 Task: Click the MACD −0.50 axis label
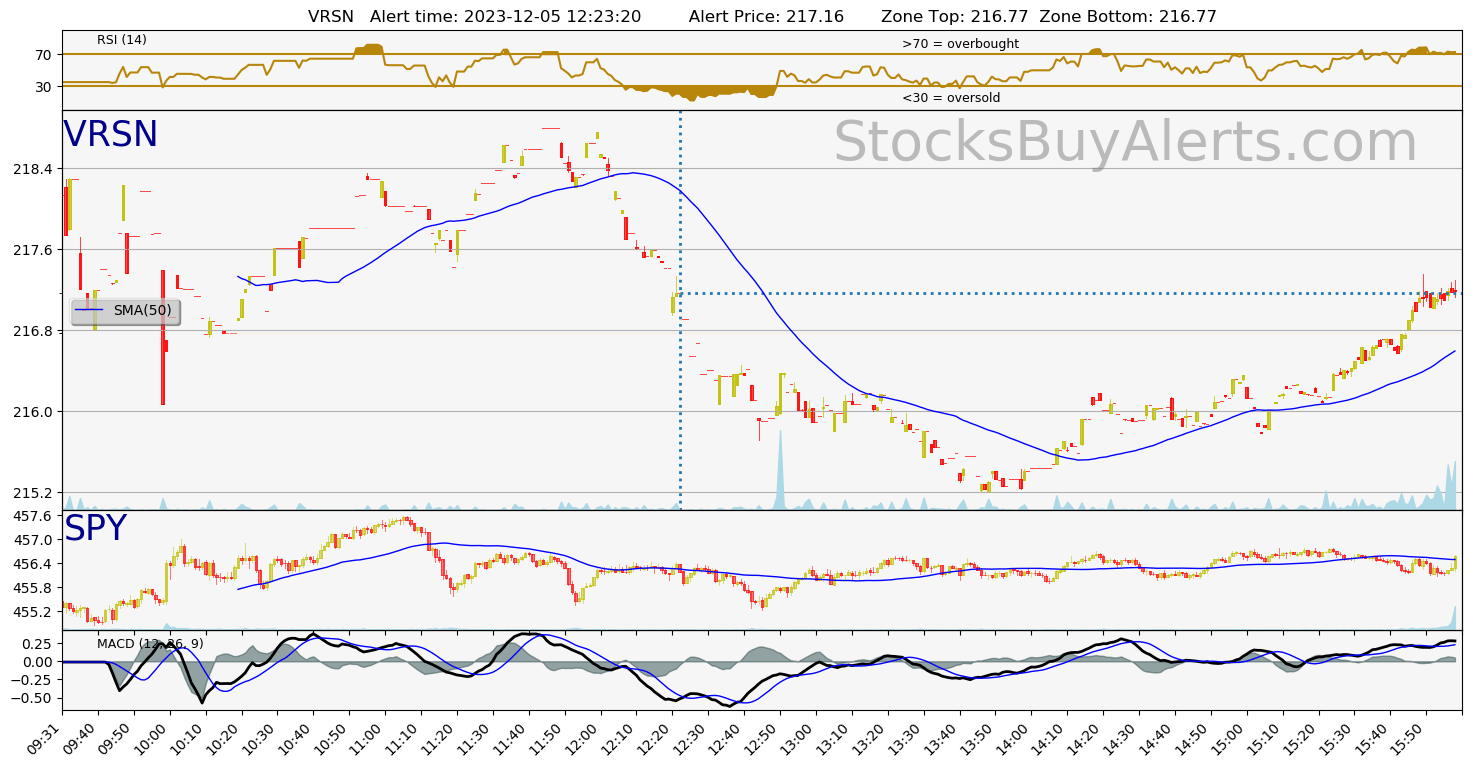coord(33,699)
